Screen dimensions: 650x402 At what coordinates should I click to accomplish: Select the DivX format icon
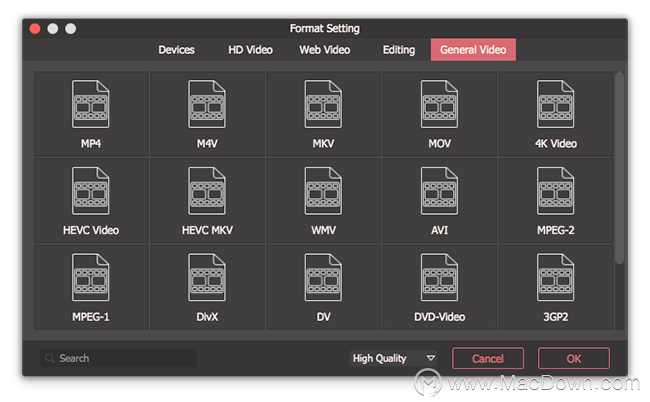[x=207, y=277]
